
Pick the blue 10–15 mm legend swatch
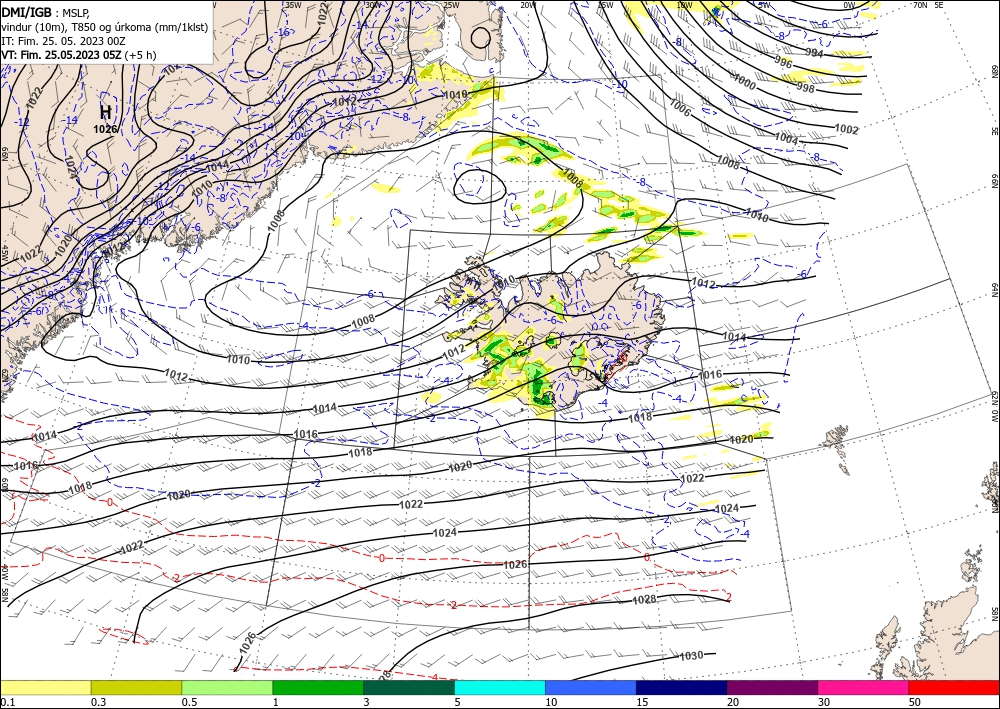[x=591, y=687]
